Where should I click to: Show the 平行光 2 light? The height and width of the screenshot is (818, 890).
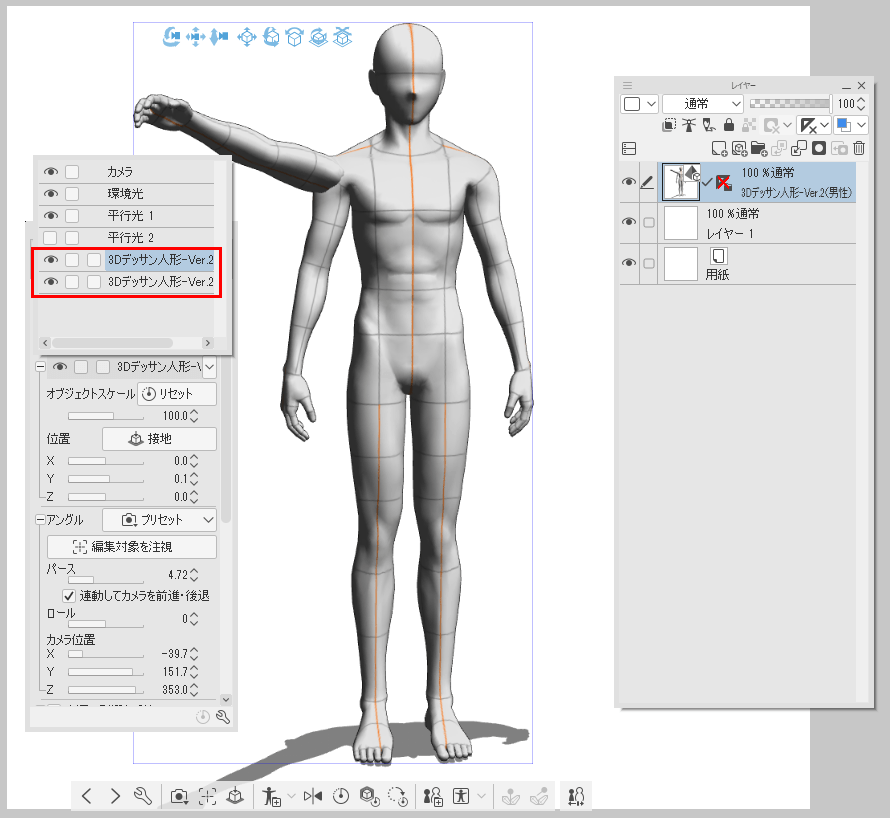point(51,237)
